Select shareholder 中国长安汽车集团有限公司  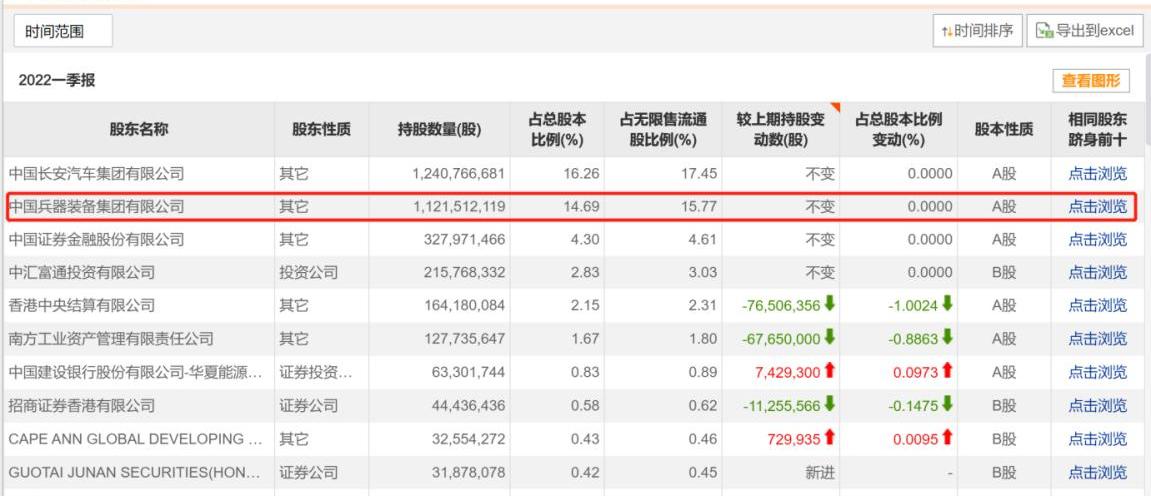tap(96, 174)
